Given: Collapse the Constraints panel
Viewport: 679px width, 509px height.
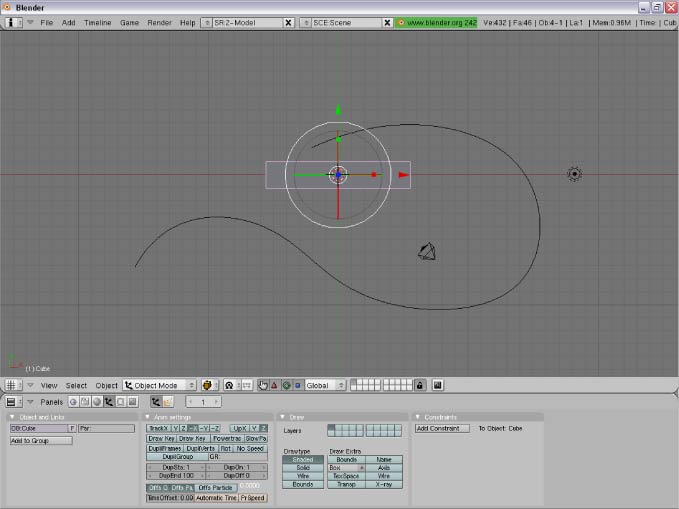Looking at the screenshot, I should (x=417, y=417).
